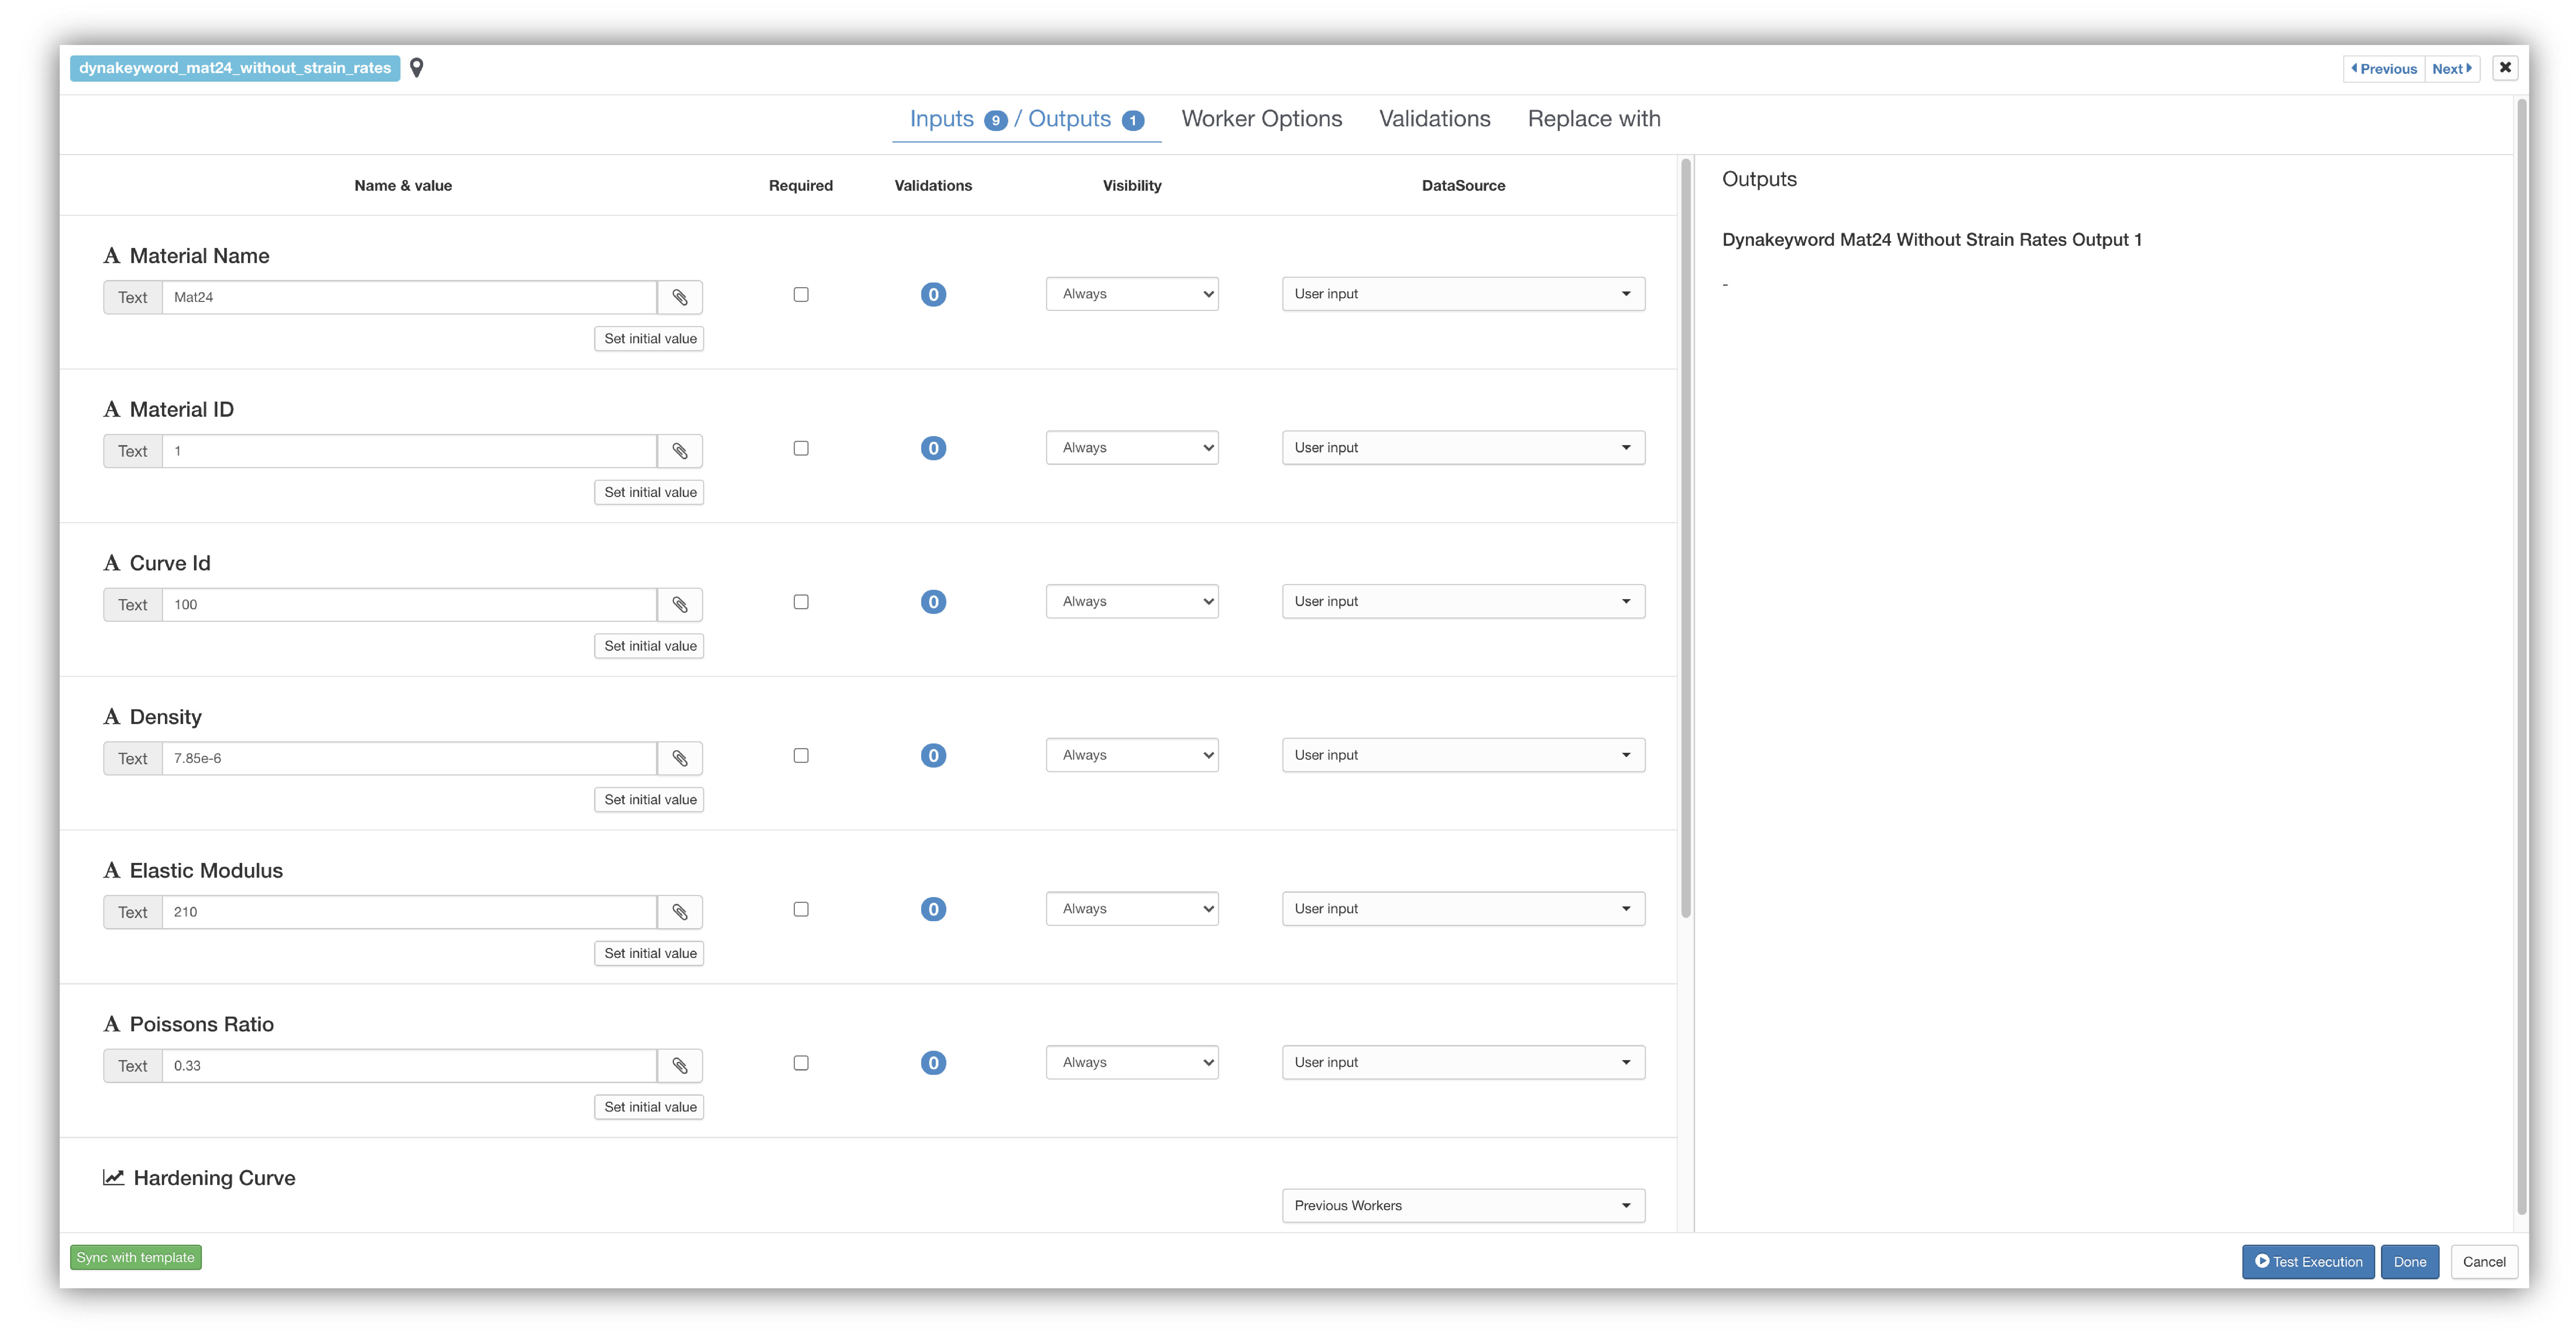Click Sync with template button

coord(136,1258)
